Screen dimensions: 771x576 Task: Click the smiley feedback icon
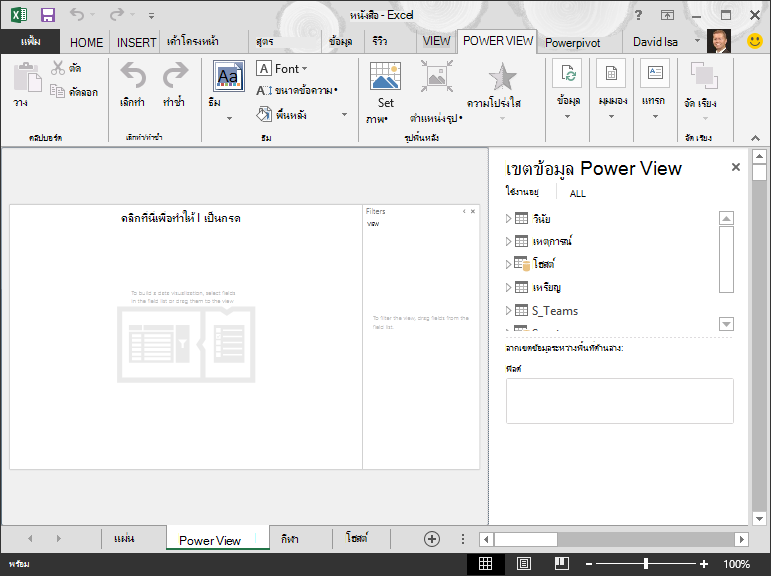click(754, 41)
